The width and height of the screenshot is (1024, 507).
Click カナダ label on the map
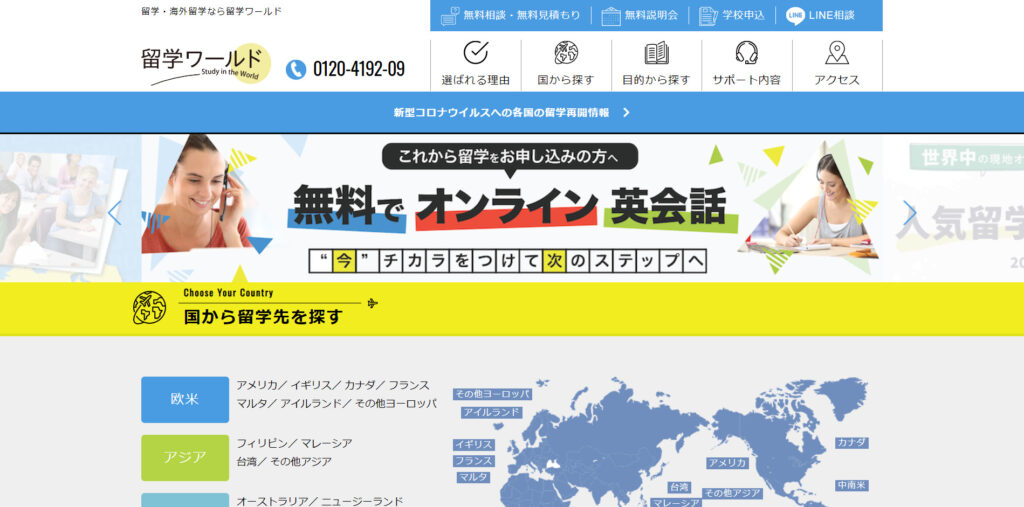tap(852, 442)
